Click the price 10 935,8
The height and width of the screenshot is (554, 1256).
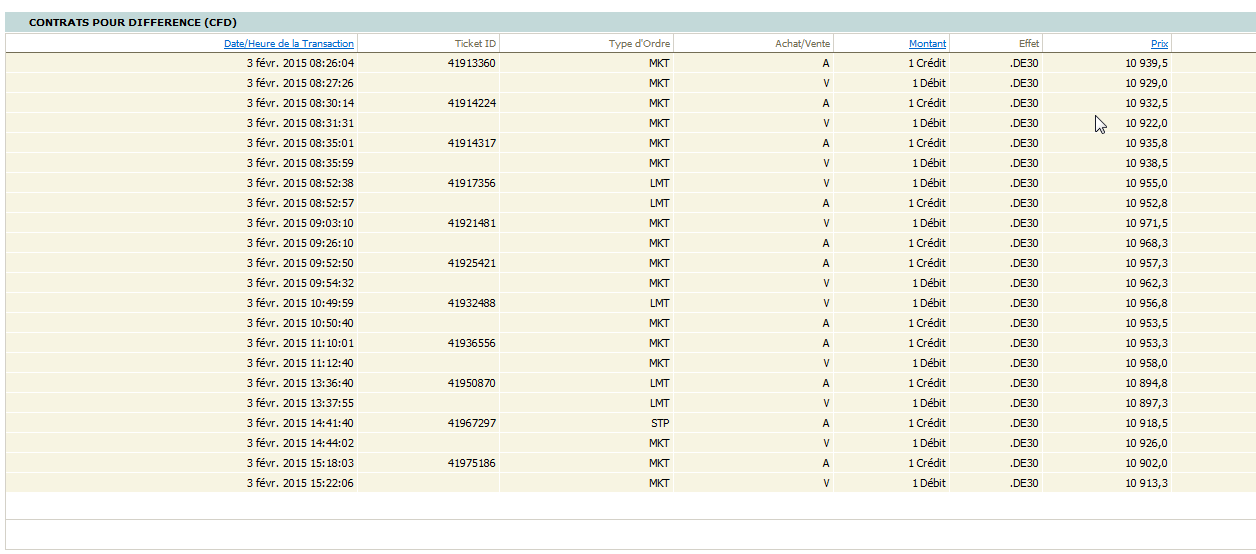(x=1146, y=143)
